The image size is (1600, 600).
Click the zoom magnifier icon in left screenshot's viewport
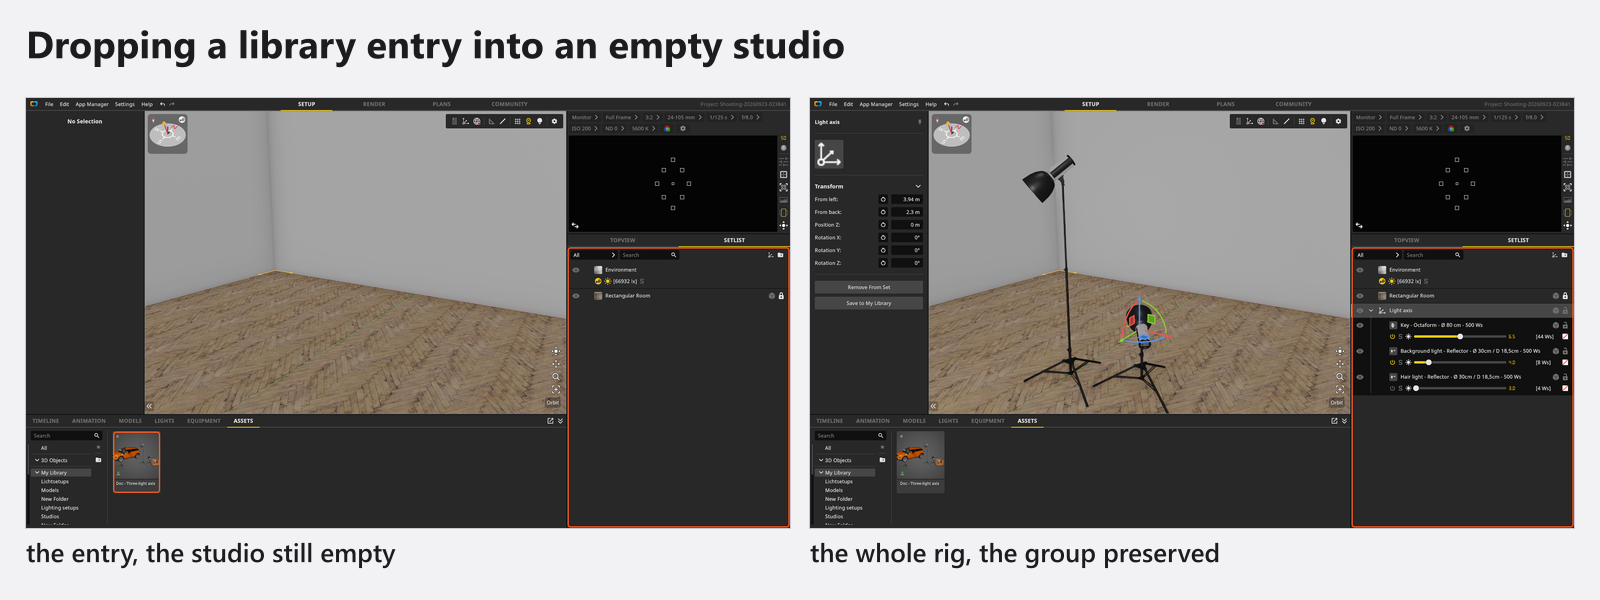pyautogui.click(x=556, y=377)
